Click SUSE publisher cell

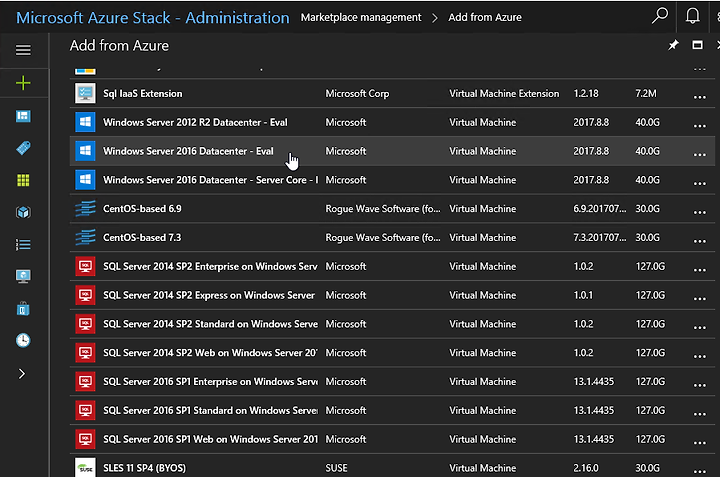coord(337,468)
